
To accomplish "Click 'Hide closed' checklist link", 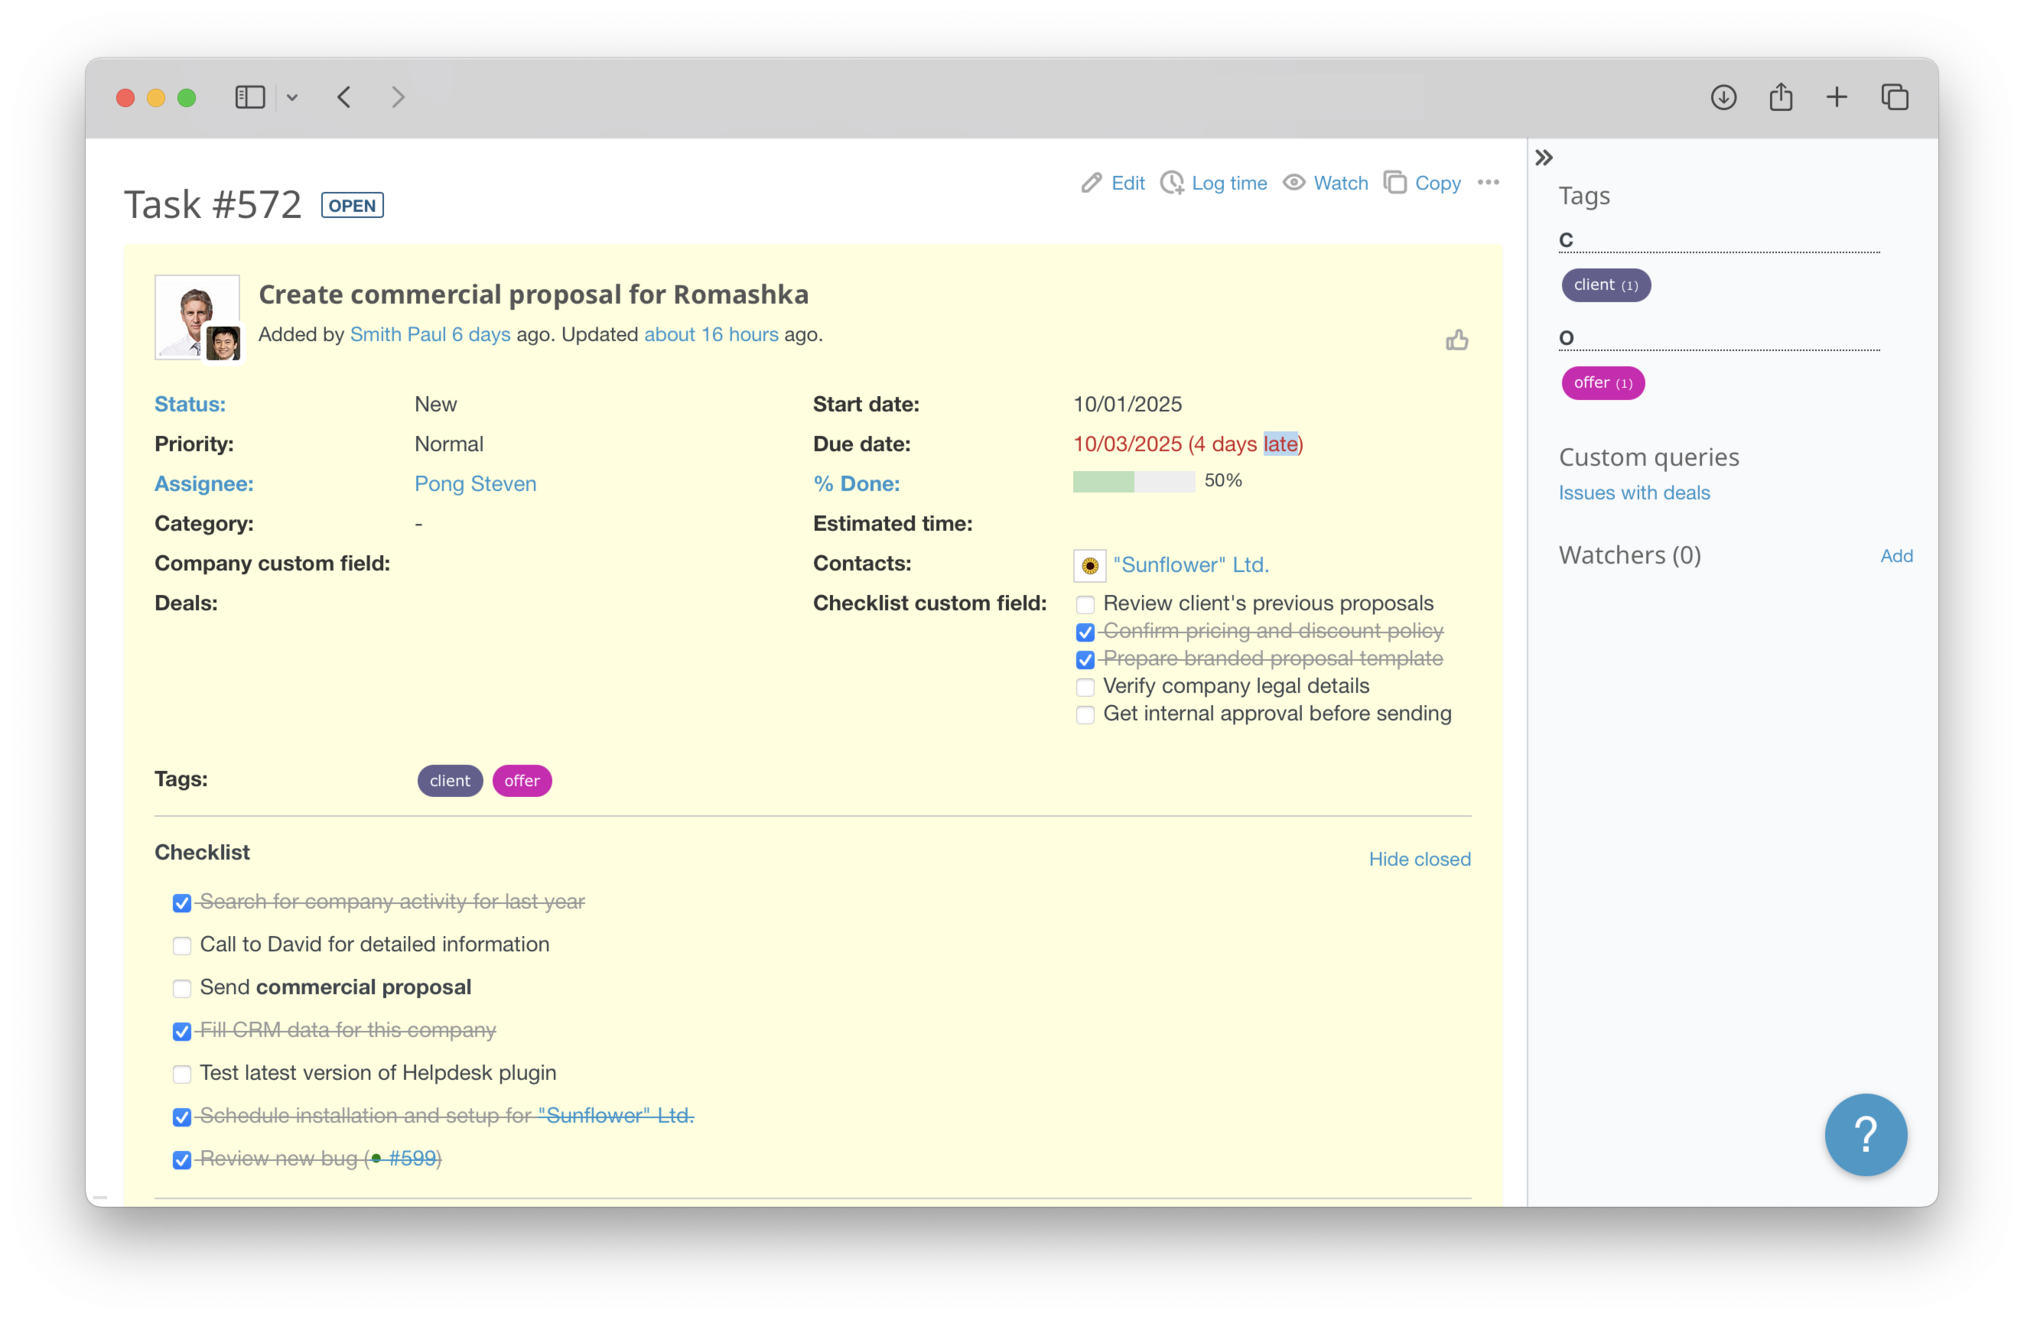I will (1419, 859).
